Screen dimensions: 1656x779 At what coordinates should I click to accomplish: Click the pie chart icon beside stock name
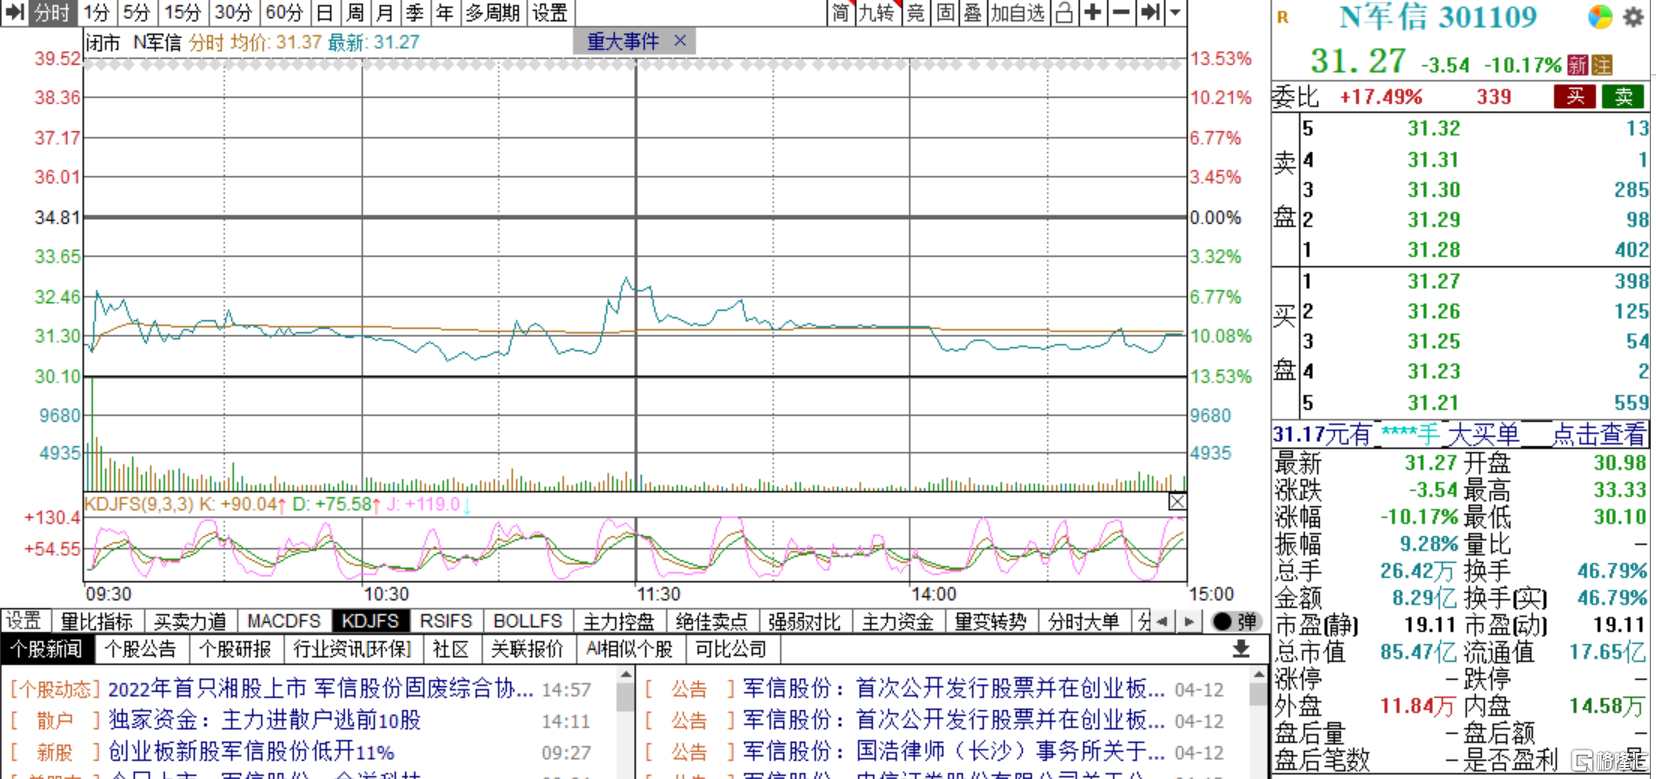click(1600, 17)
